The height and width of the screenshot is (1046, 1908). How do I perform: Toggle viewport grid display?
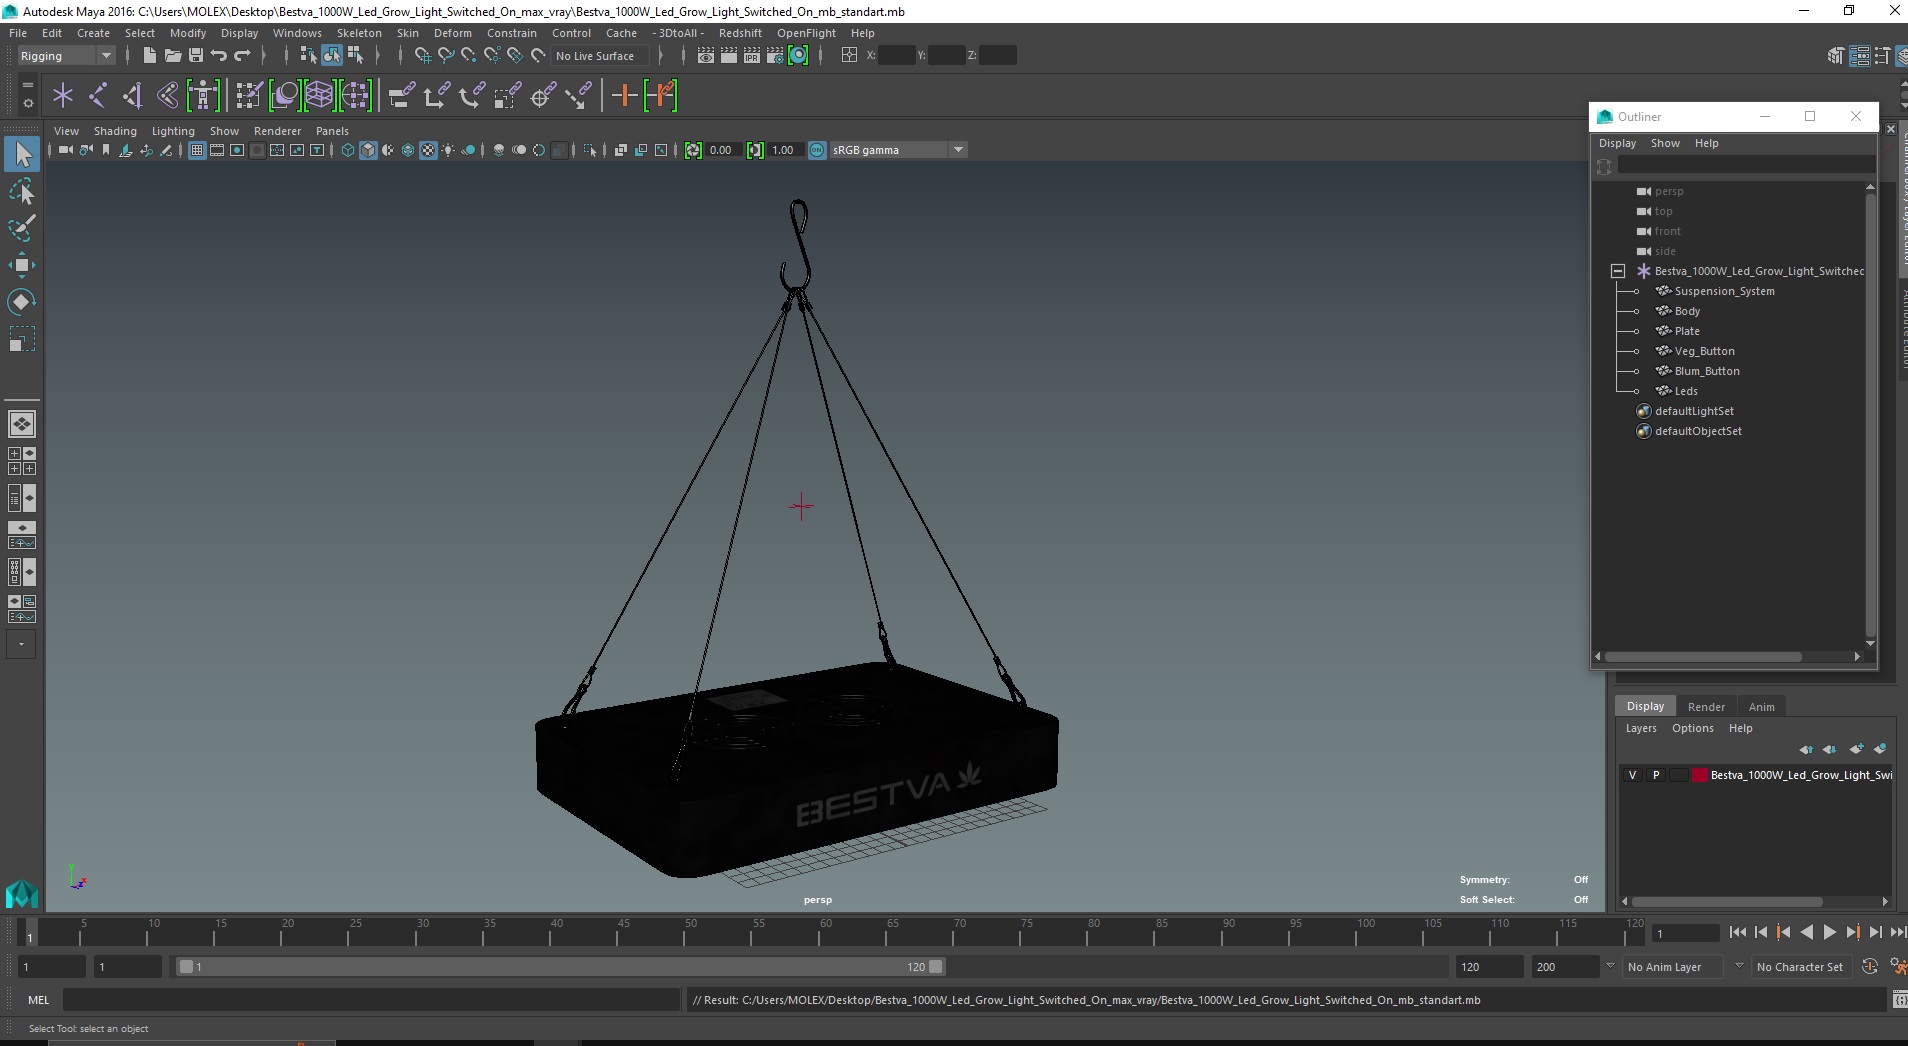197,150
